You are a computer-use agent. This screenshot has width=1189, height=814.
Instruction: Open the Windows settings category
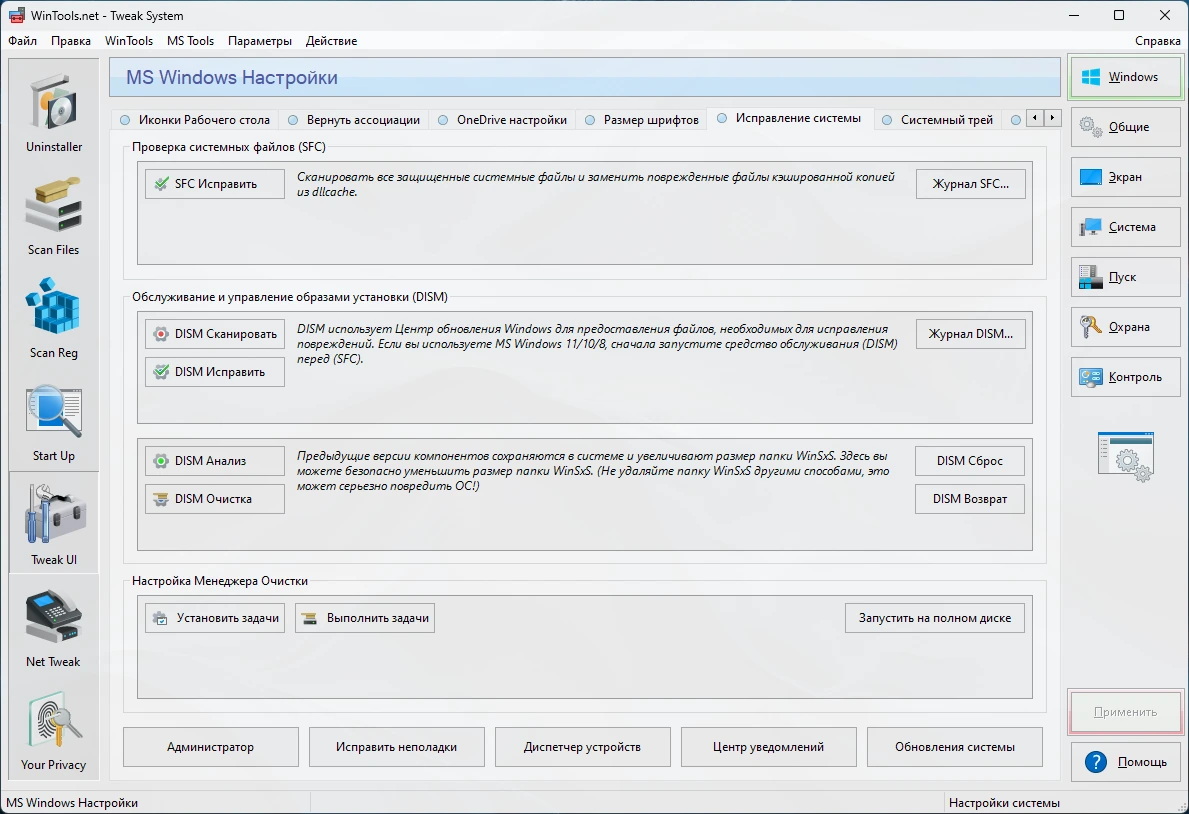[x=1125, y=77]
